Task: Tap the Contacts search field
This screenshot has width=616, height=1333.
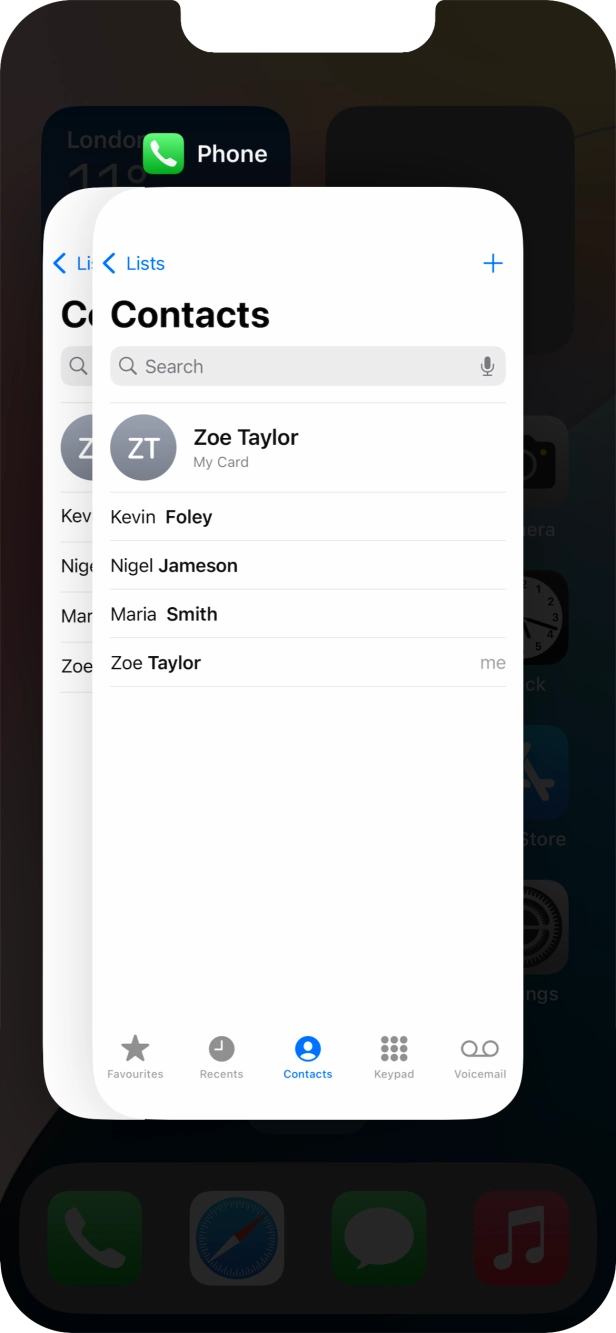Action: click(308, 367)
